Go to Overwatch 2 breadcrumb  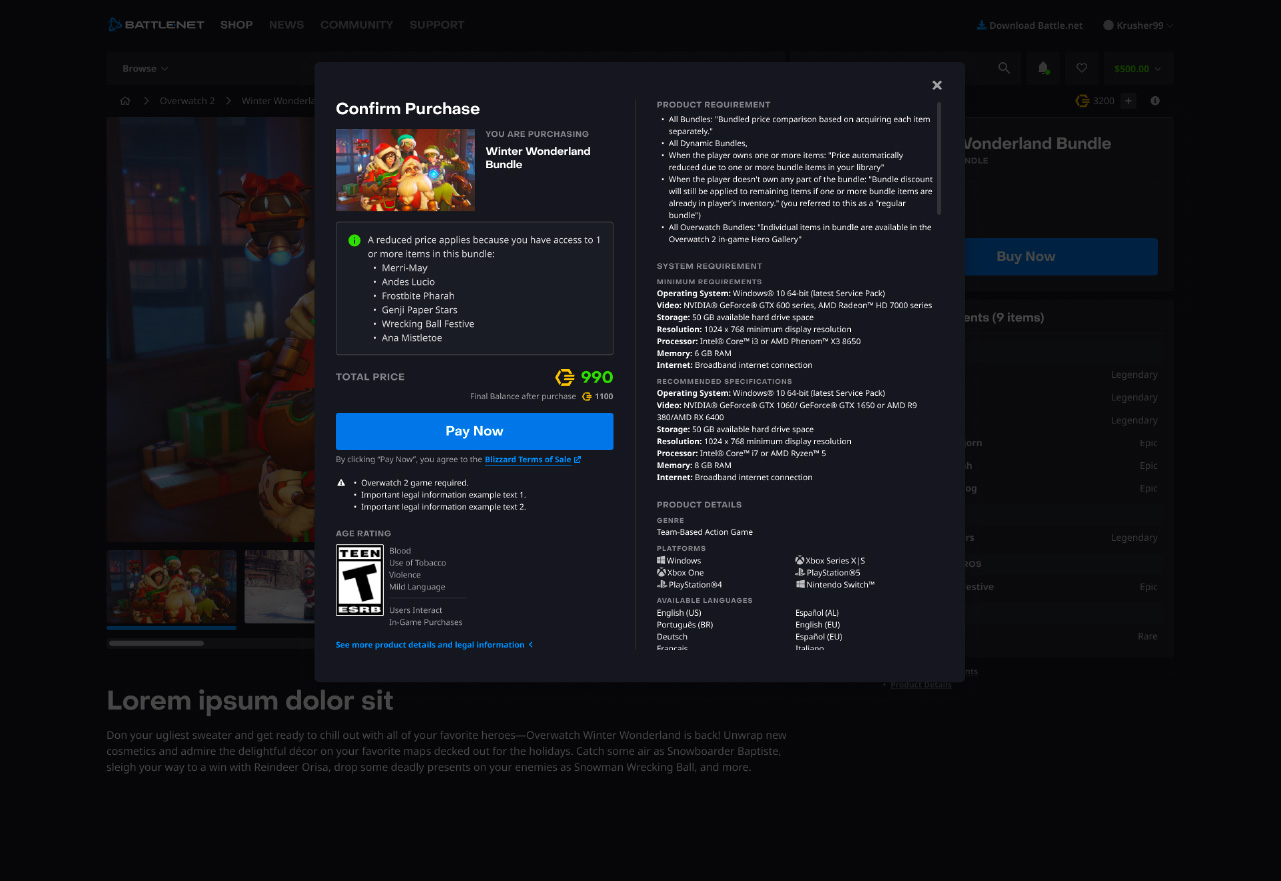(x=187, y=101)
